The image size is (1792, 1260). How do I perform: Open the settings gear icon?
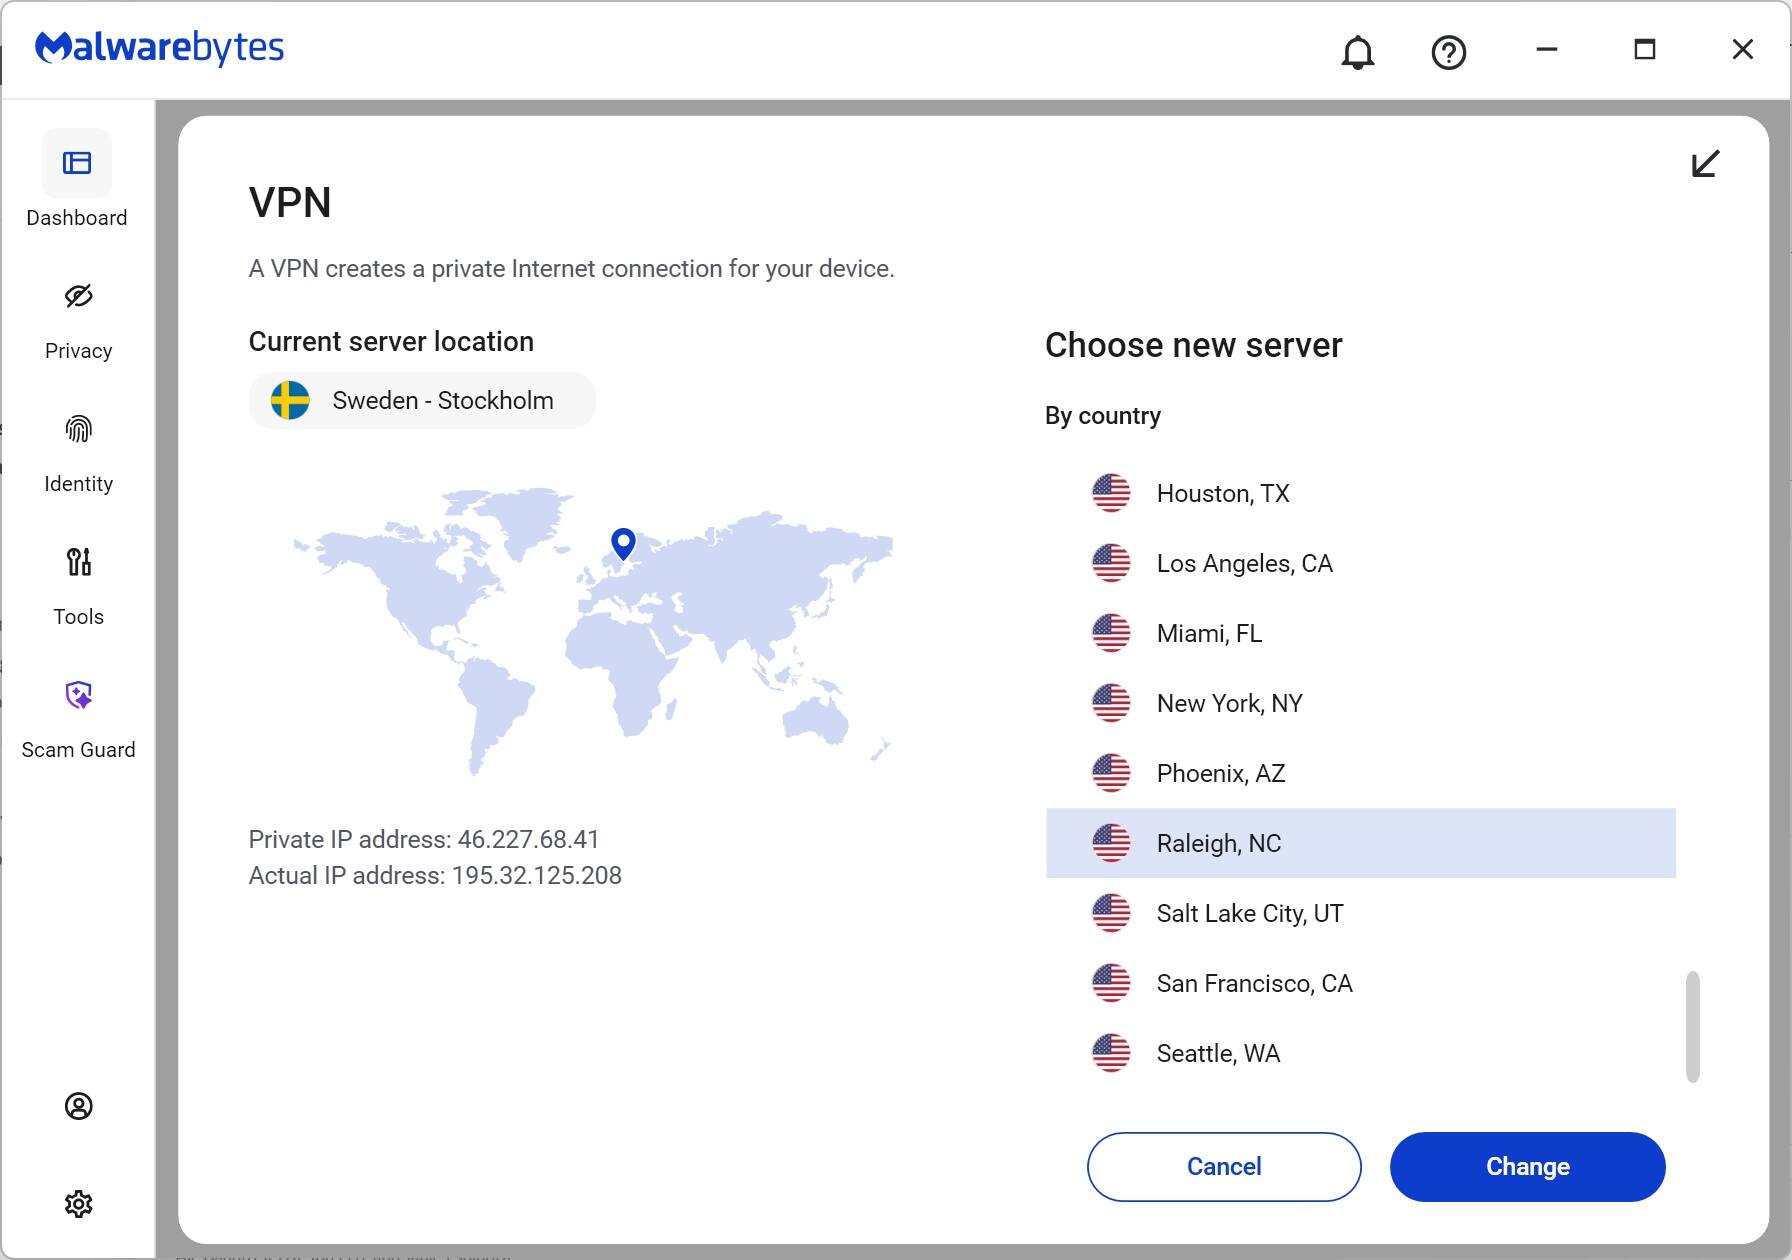pos(78,1204)
